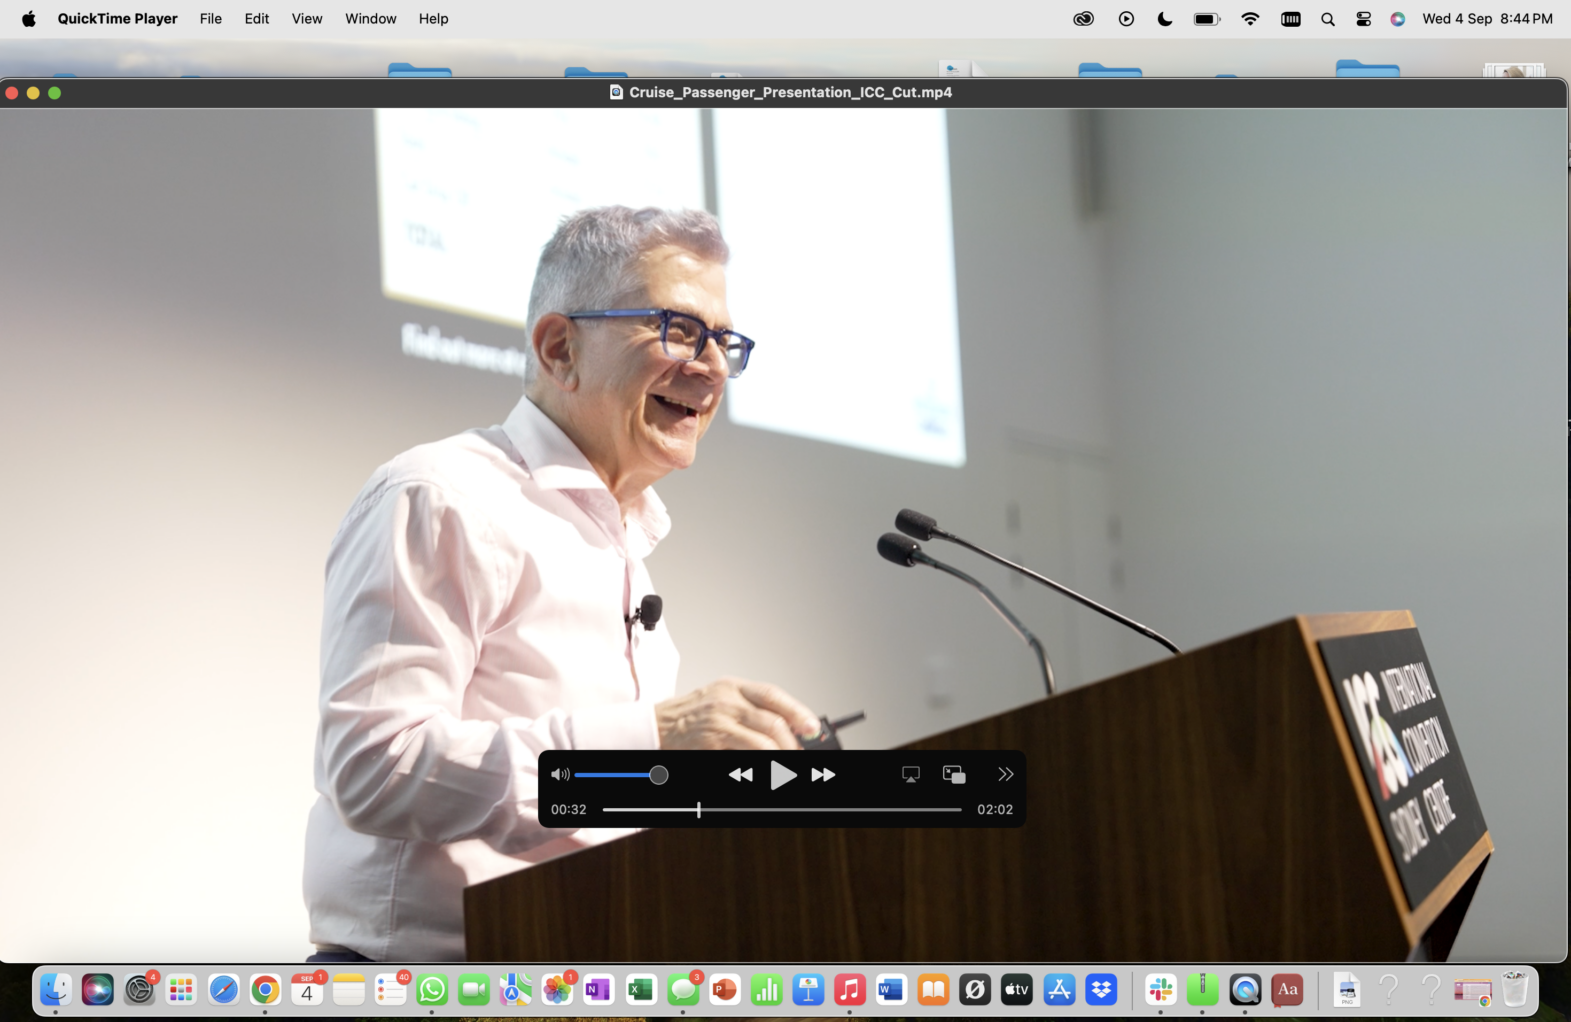
Task: Open the Help menu
Action: [433, 19]
